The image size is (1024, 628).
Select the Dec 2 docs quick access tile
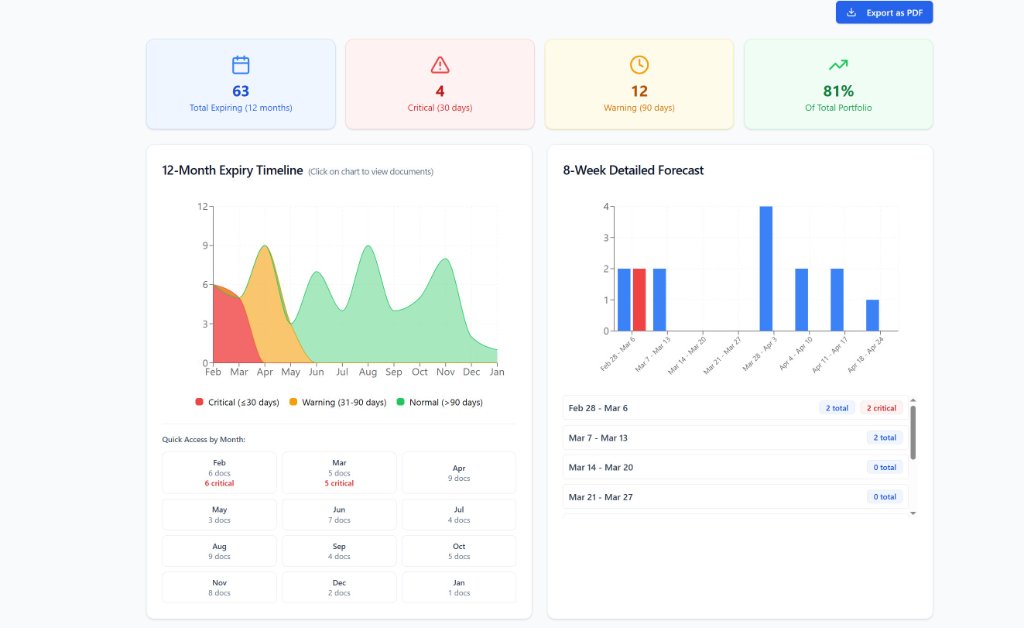339,588
